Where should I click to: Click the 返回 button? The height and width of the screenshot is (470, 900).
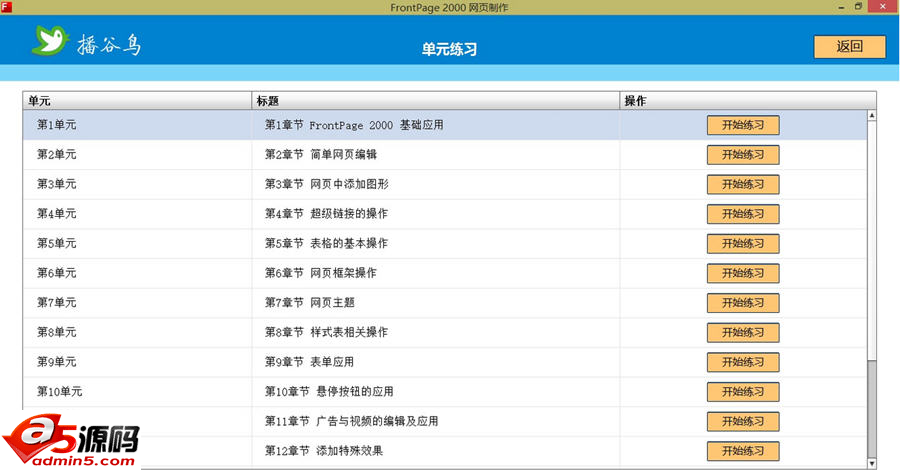click(849, 46)
